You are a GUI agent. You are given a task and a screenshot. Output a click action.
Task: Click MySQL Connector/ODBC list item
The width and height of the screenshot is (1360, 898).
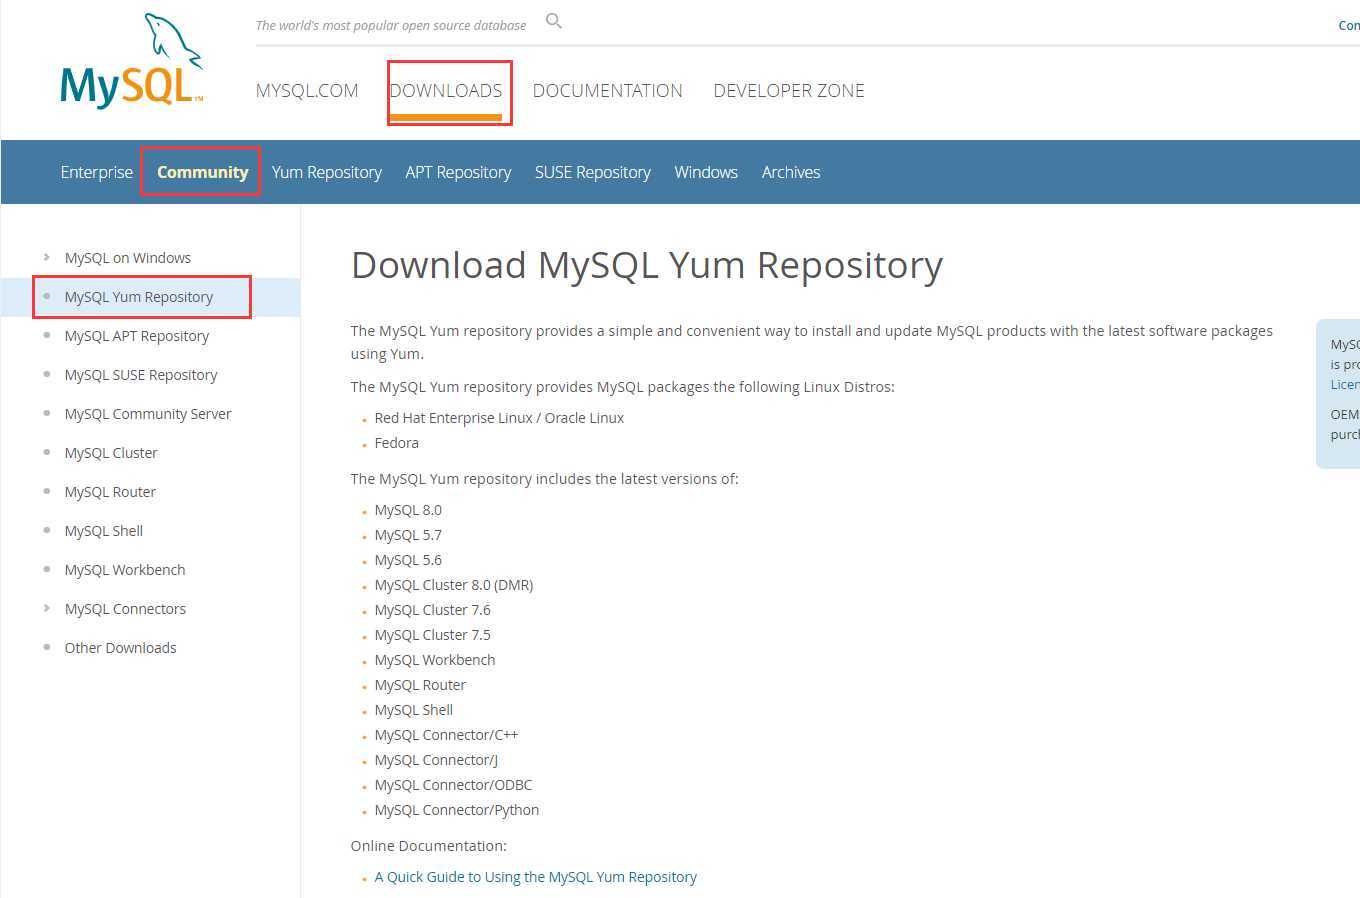pos(454,785)
